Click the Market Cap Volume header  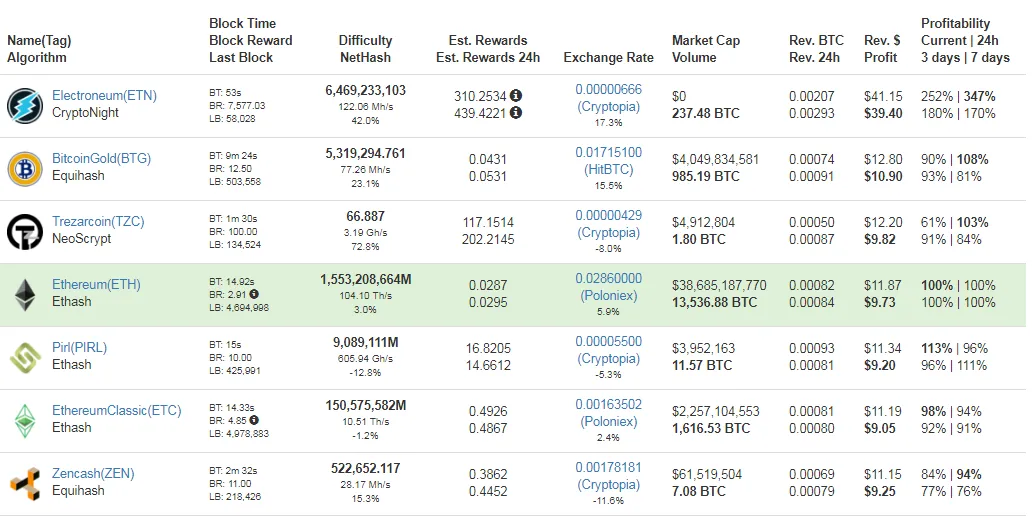706,49
